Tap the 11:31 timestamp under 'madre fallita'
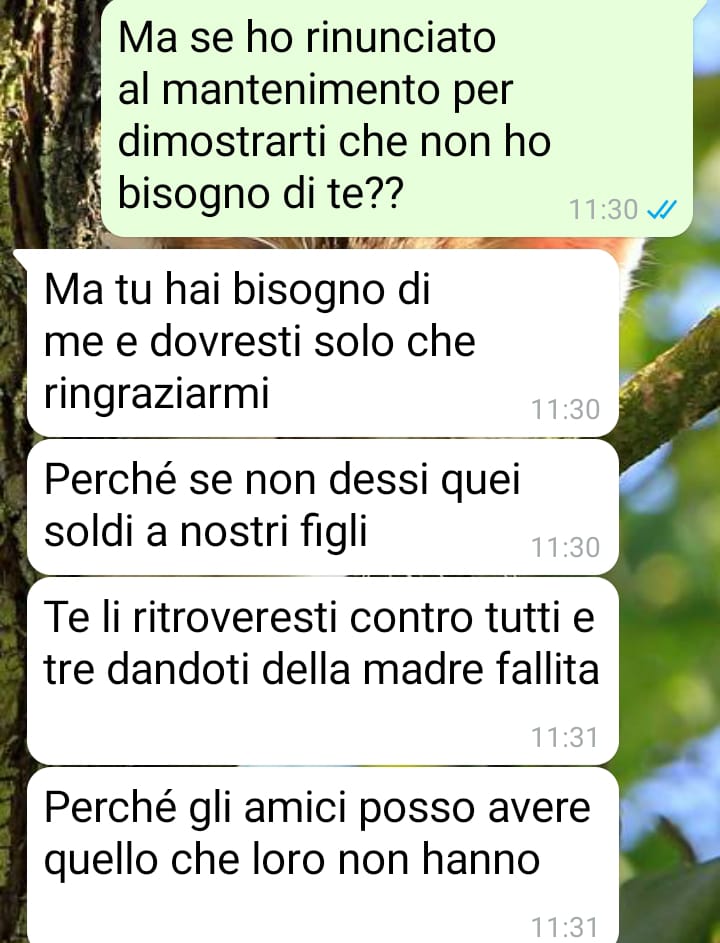720x943 pixels. coord(565,737)
